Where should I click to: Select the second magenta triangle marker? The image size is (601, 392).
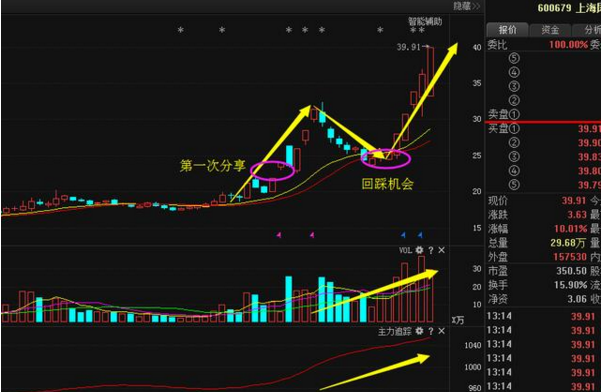[312, 235]
